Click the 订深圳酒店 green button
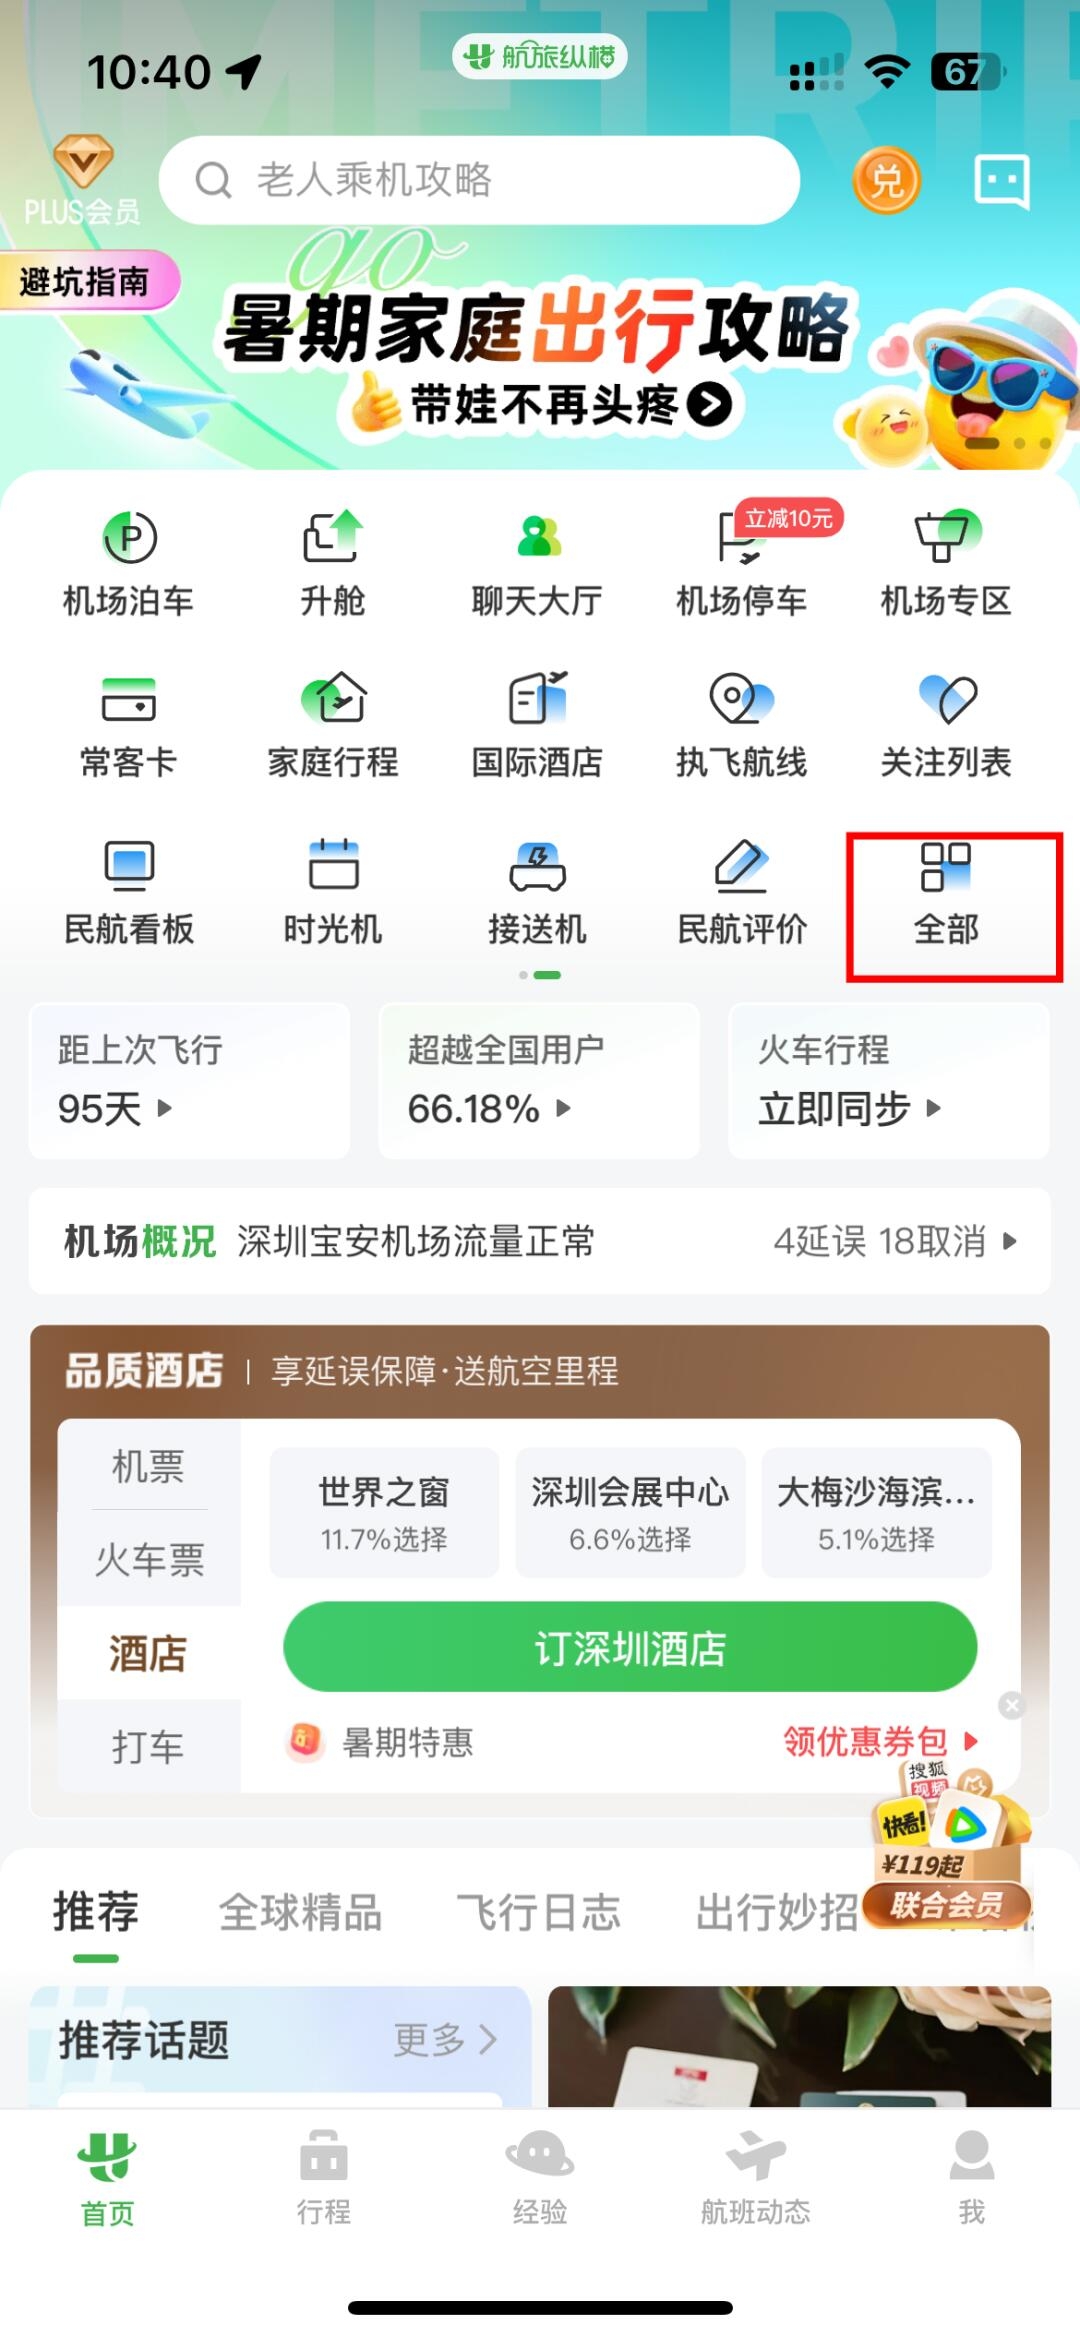Viewport: 1080px width, 2337px height. click(x=630, y=1647)
